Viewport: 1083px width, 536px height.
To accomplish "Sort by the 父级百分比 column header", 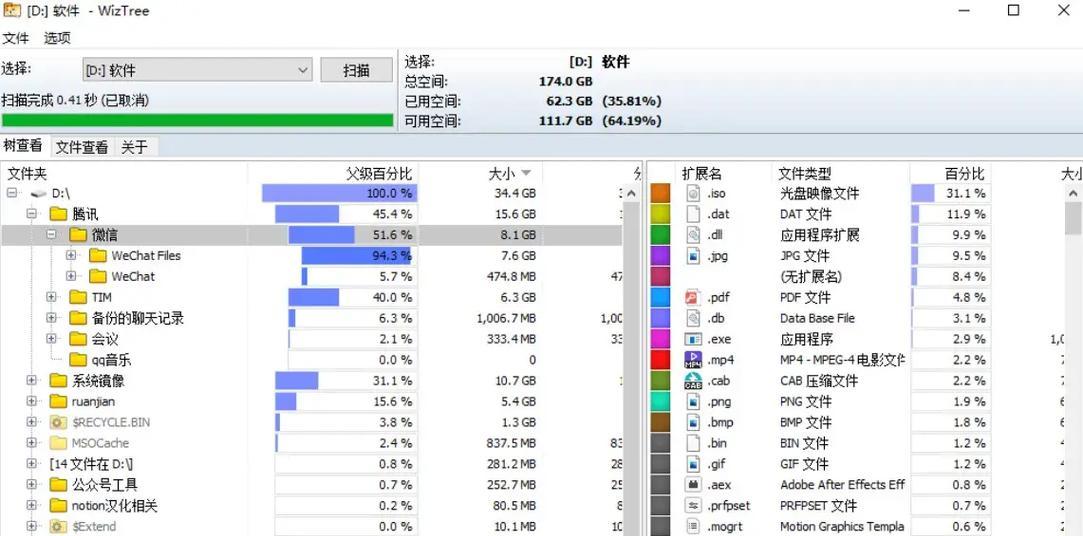I will 333,173.
